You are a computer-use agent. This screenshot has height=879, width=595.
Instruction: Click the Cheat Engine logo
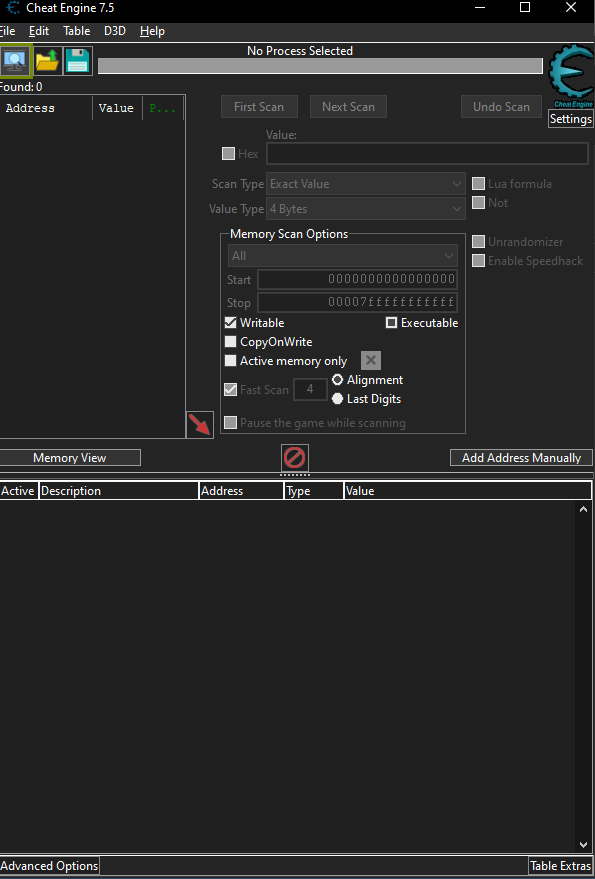[571, 76]
